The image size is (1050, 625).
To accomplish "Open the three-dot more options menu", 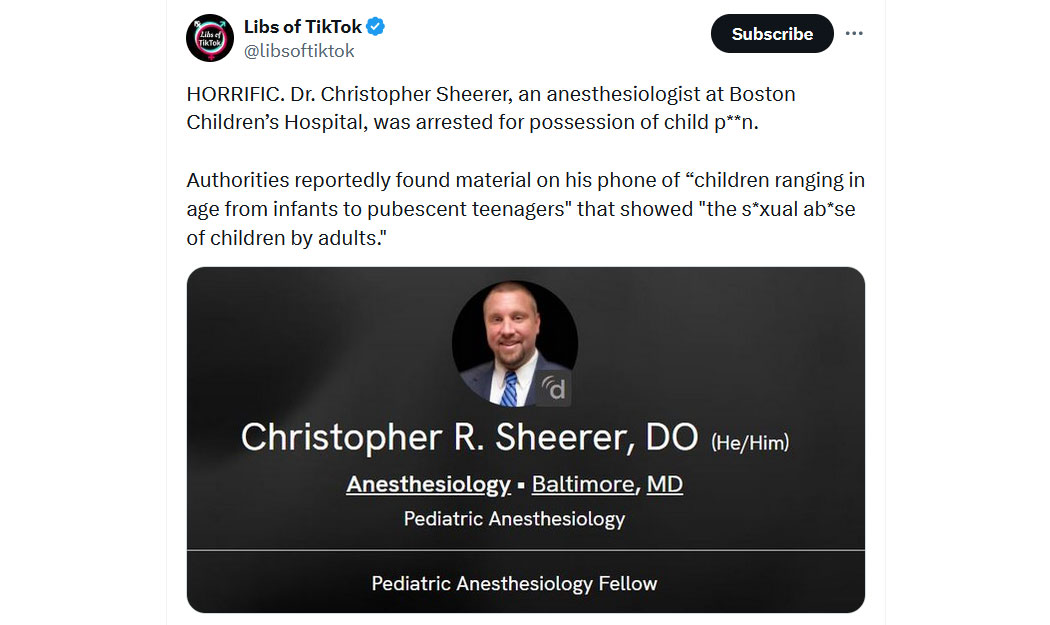I will (854, 33).
